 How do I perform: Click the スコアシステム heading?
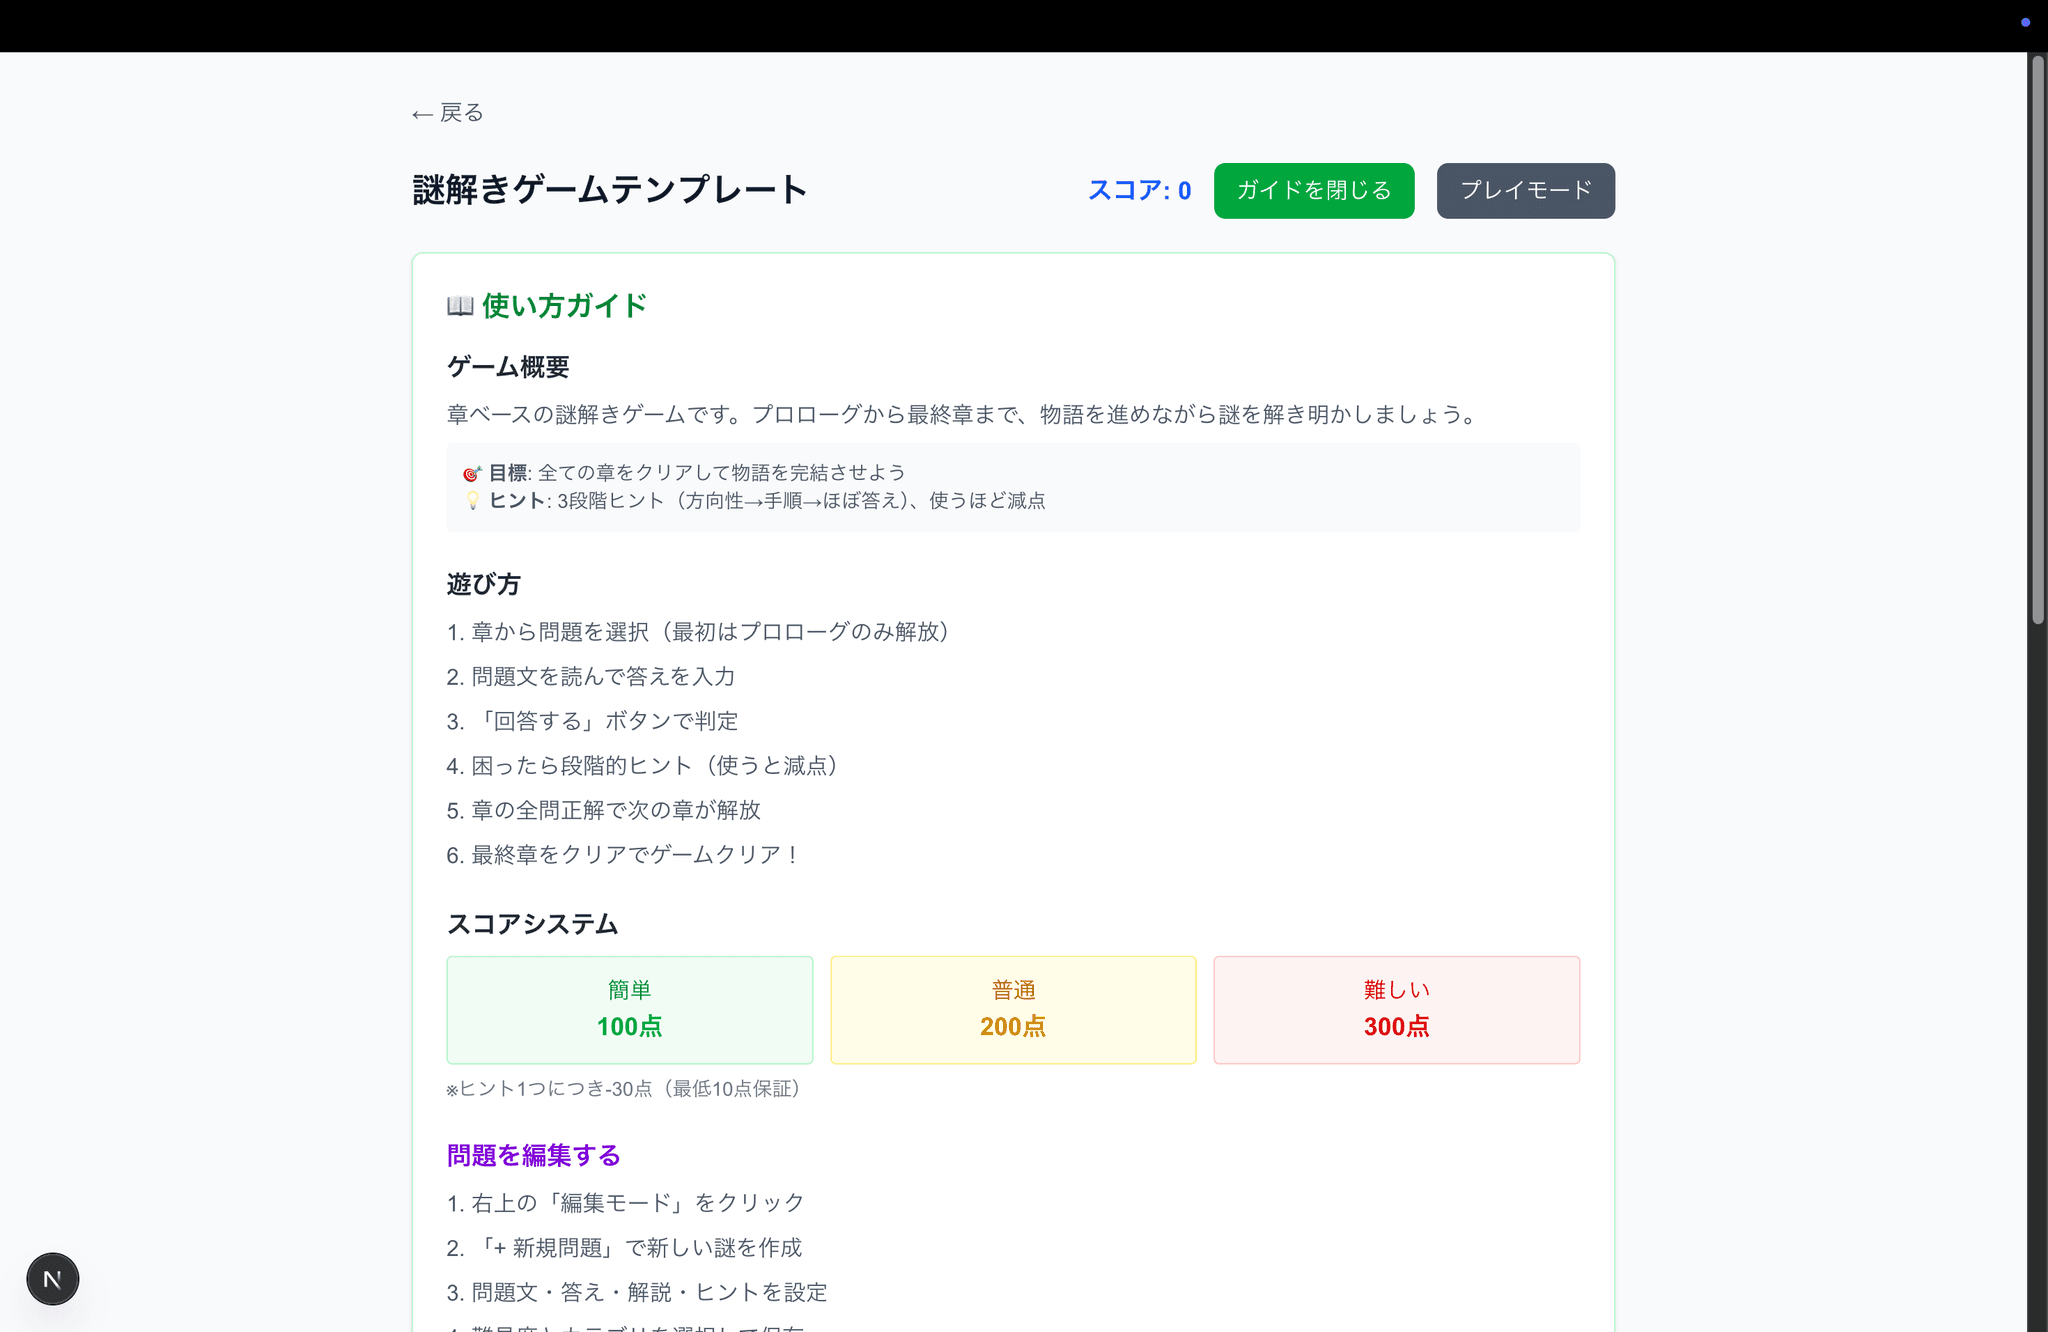pos(532,924)
